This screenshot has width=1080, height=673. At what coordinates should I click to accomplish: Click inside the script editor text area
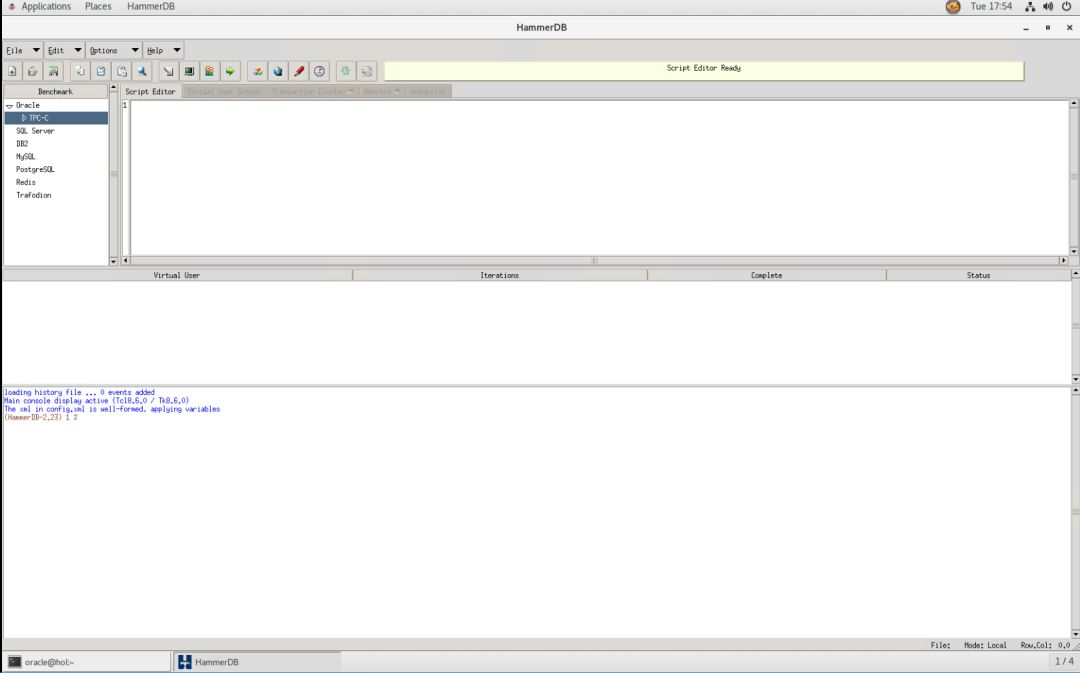tap(599, 178)
